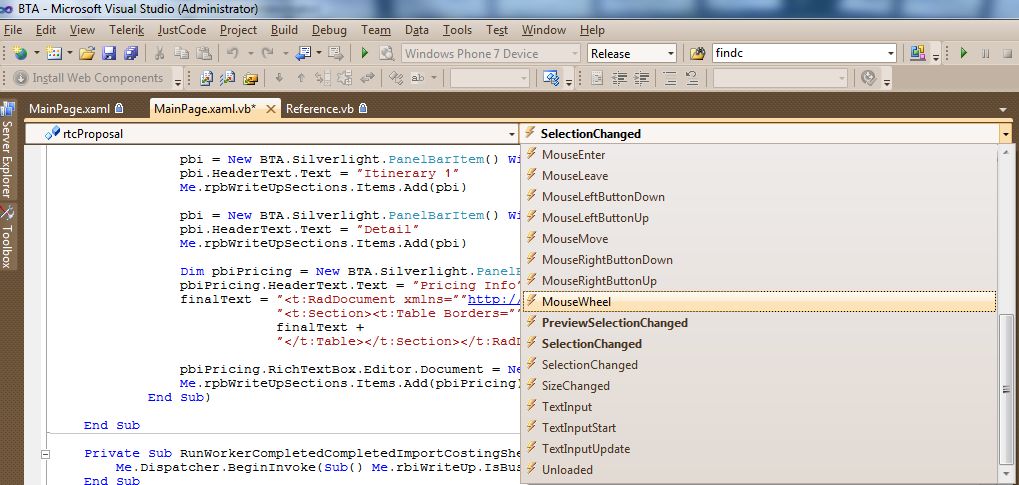The height and width of the screenshot is (485, 1019).
Task: Select the TextInputStart event
Action: click(759, 428)
